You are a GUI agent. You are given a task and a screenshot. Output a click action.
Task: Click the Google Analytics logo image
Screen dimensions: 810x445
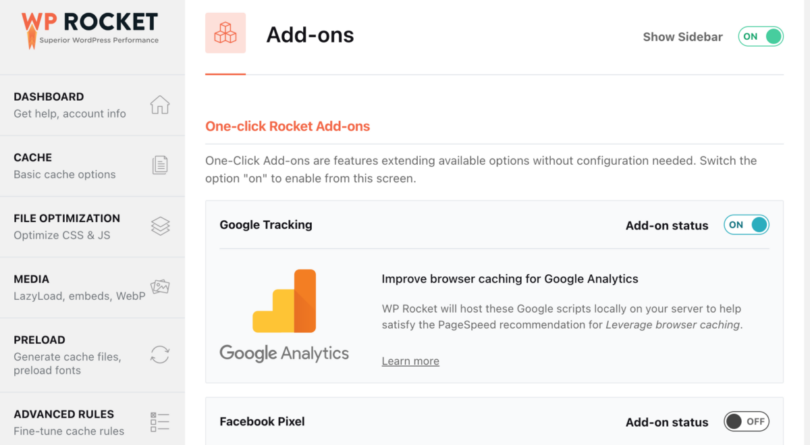[x=284, y=315]
